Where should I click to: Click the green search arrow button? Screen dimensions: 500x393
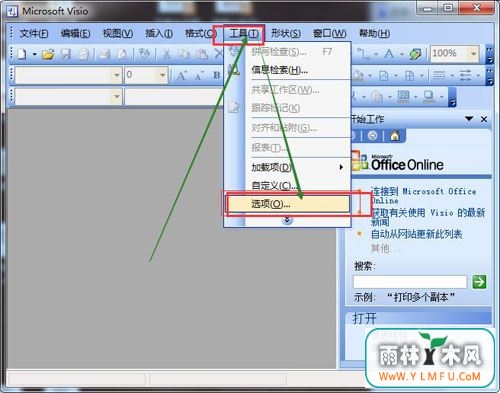coord(479,282)
